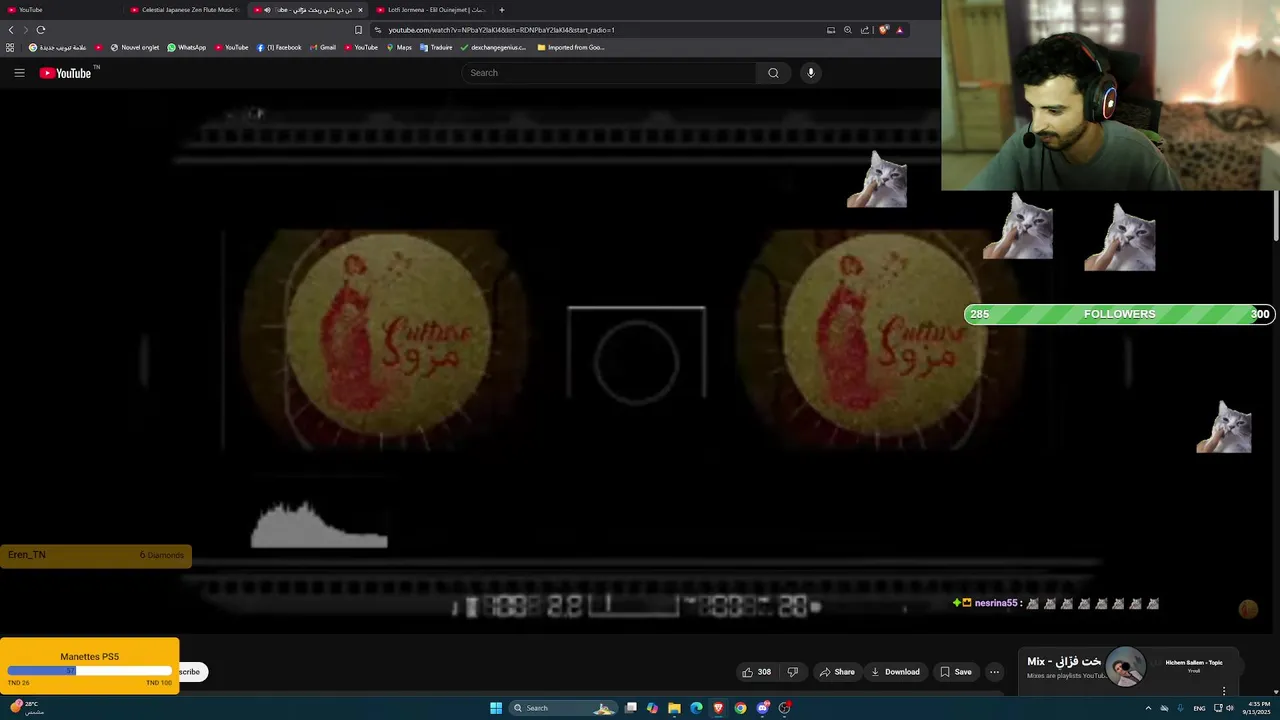Viewport: 1280px width, 720px height.
Task: Open options dots on the Mix card
Action: 1224,691
